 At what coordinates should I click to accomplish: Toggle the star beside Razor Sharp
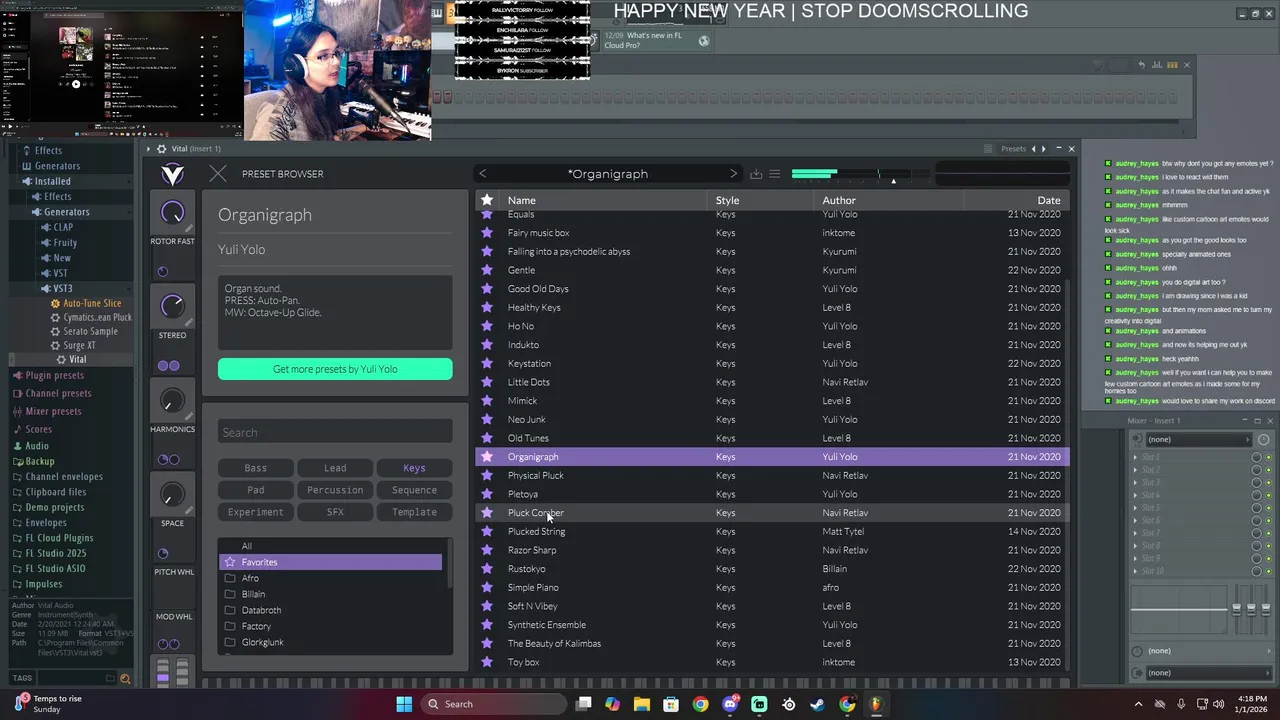pyautogui.click(x=487, y=550)
